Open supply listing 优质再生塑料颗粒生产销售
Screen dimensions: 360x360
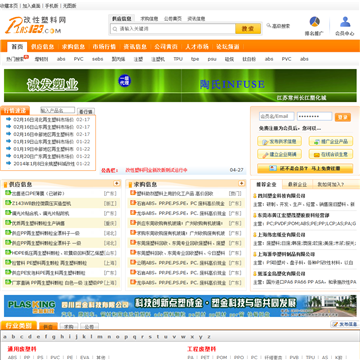(38, 223)
